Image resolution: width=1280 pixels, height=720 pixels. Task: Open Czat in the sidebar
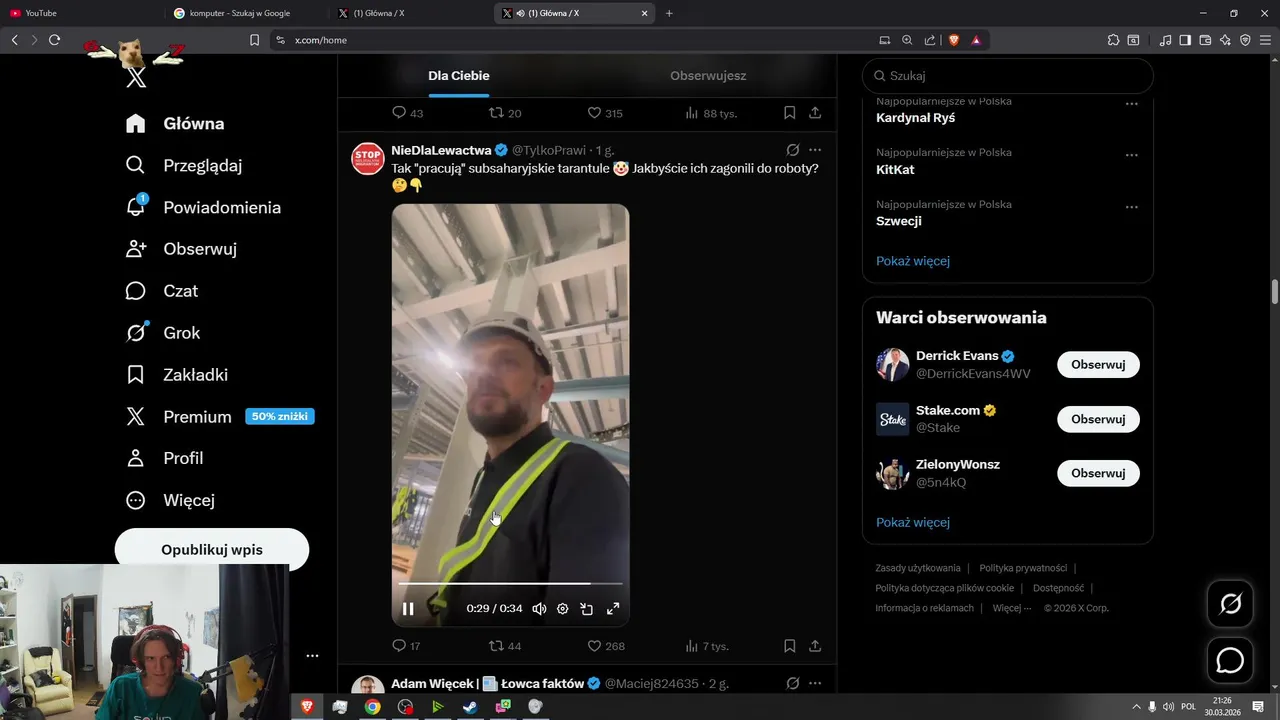[162, 291]
